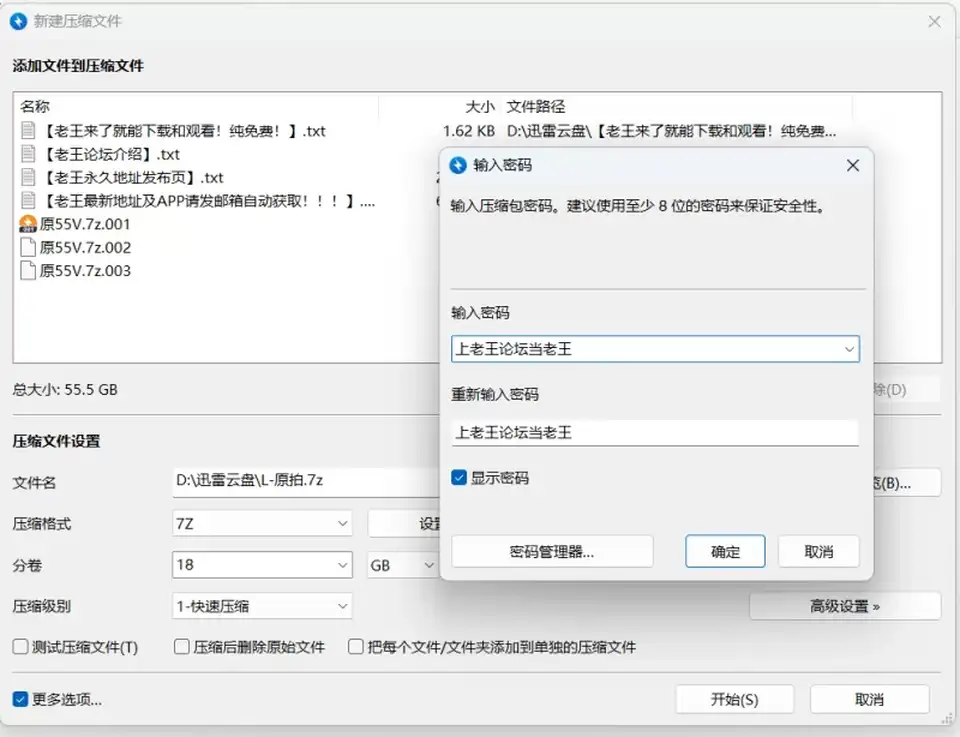Image resolution: width=960 pixels, height=737 pixels.
Task: Click 取消 next to the 开始(S) button
Action: (869, 699)
